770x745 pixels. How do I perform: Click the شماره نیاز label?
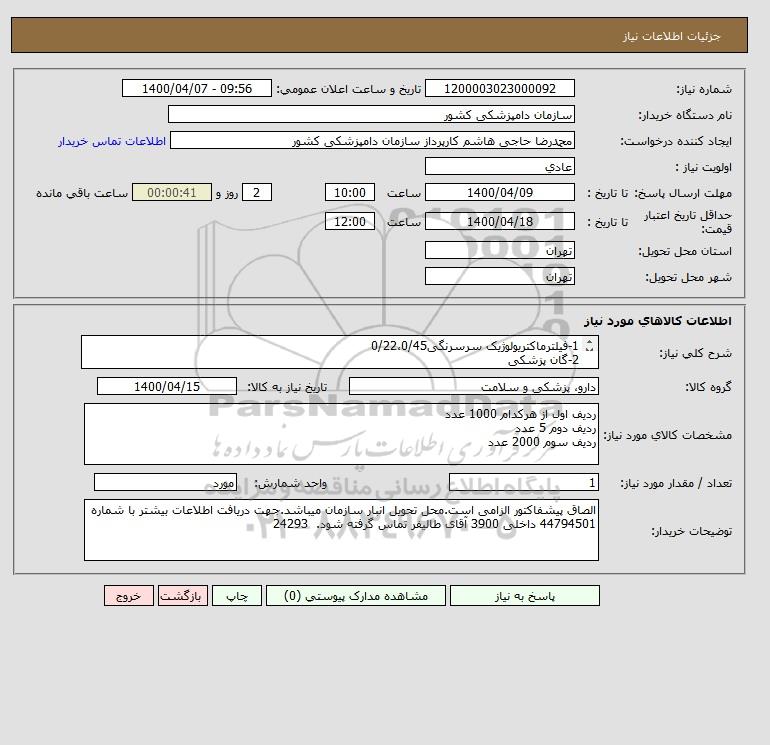click(x=704, y=89)
